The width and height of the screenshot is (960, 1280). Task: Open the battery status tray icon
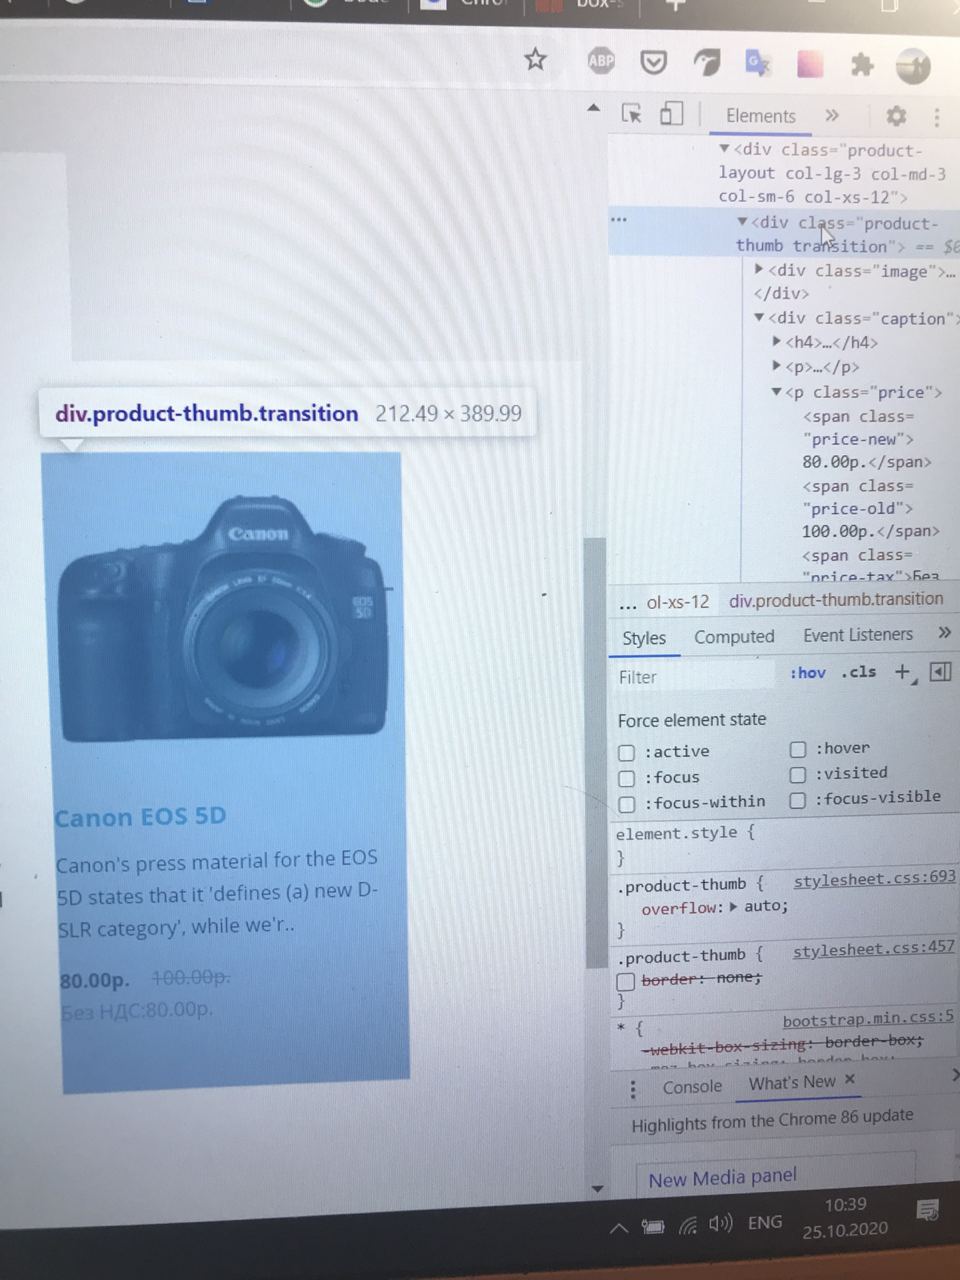[x=653, y=1227]
